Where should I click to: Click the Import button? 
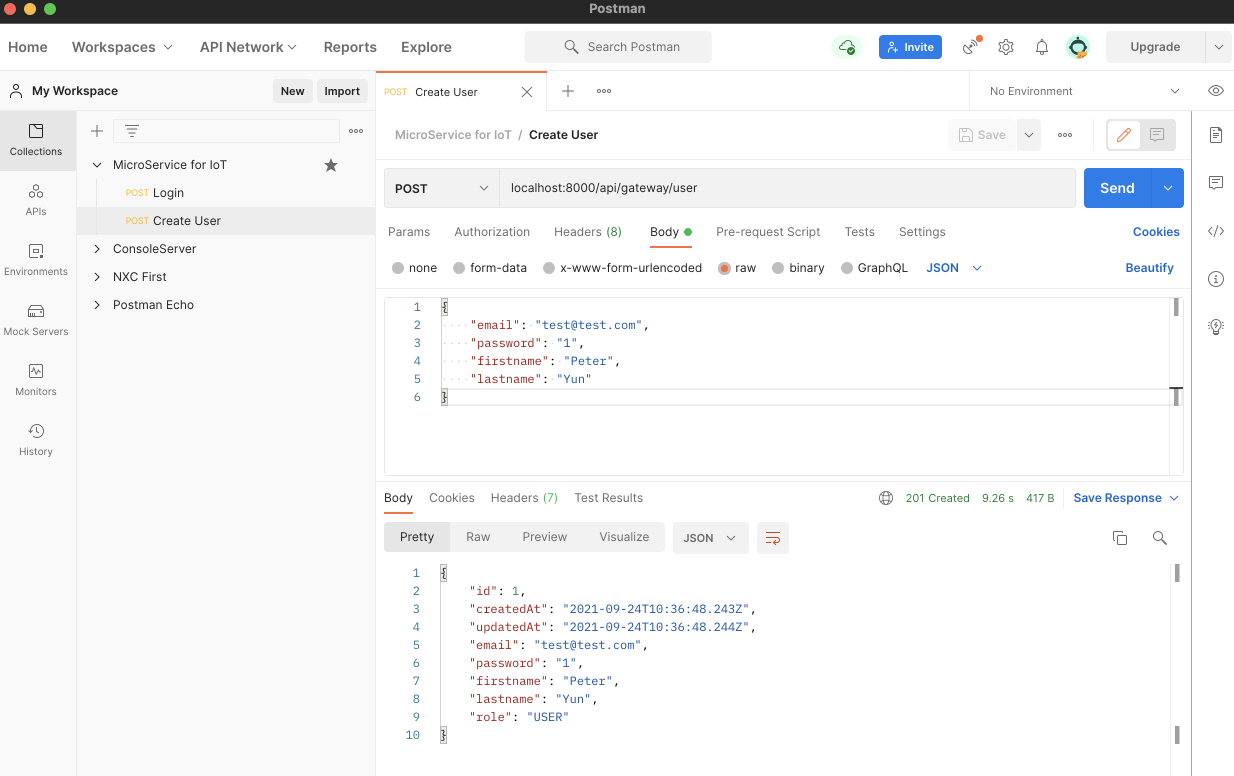coord(342,91)
